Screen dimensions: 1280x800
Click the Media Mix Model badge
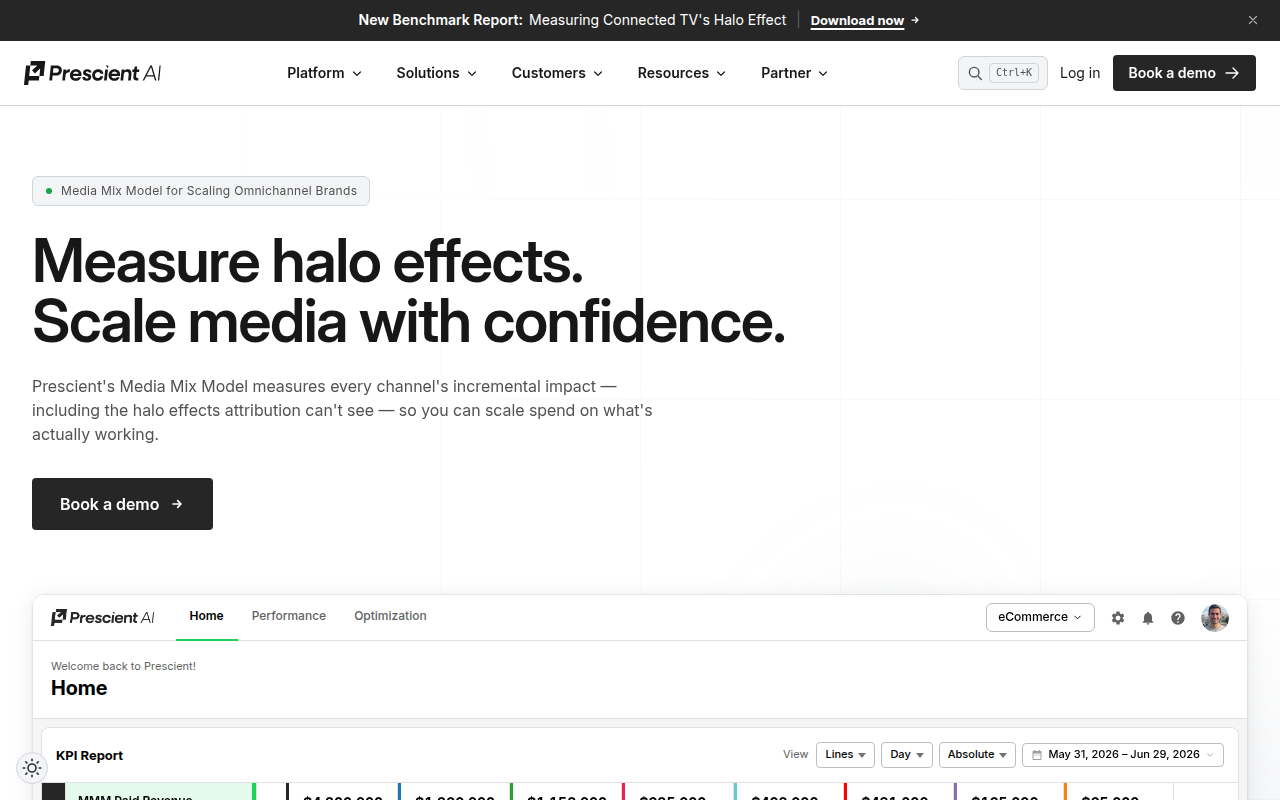pyautogui.click(x=201, y=191)
